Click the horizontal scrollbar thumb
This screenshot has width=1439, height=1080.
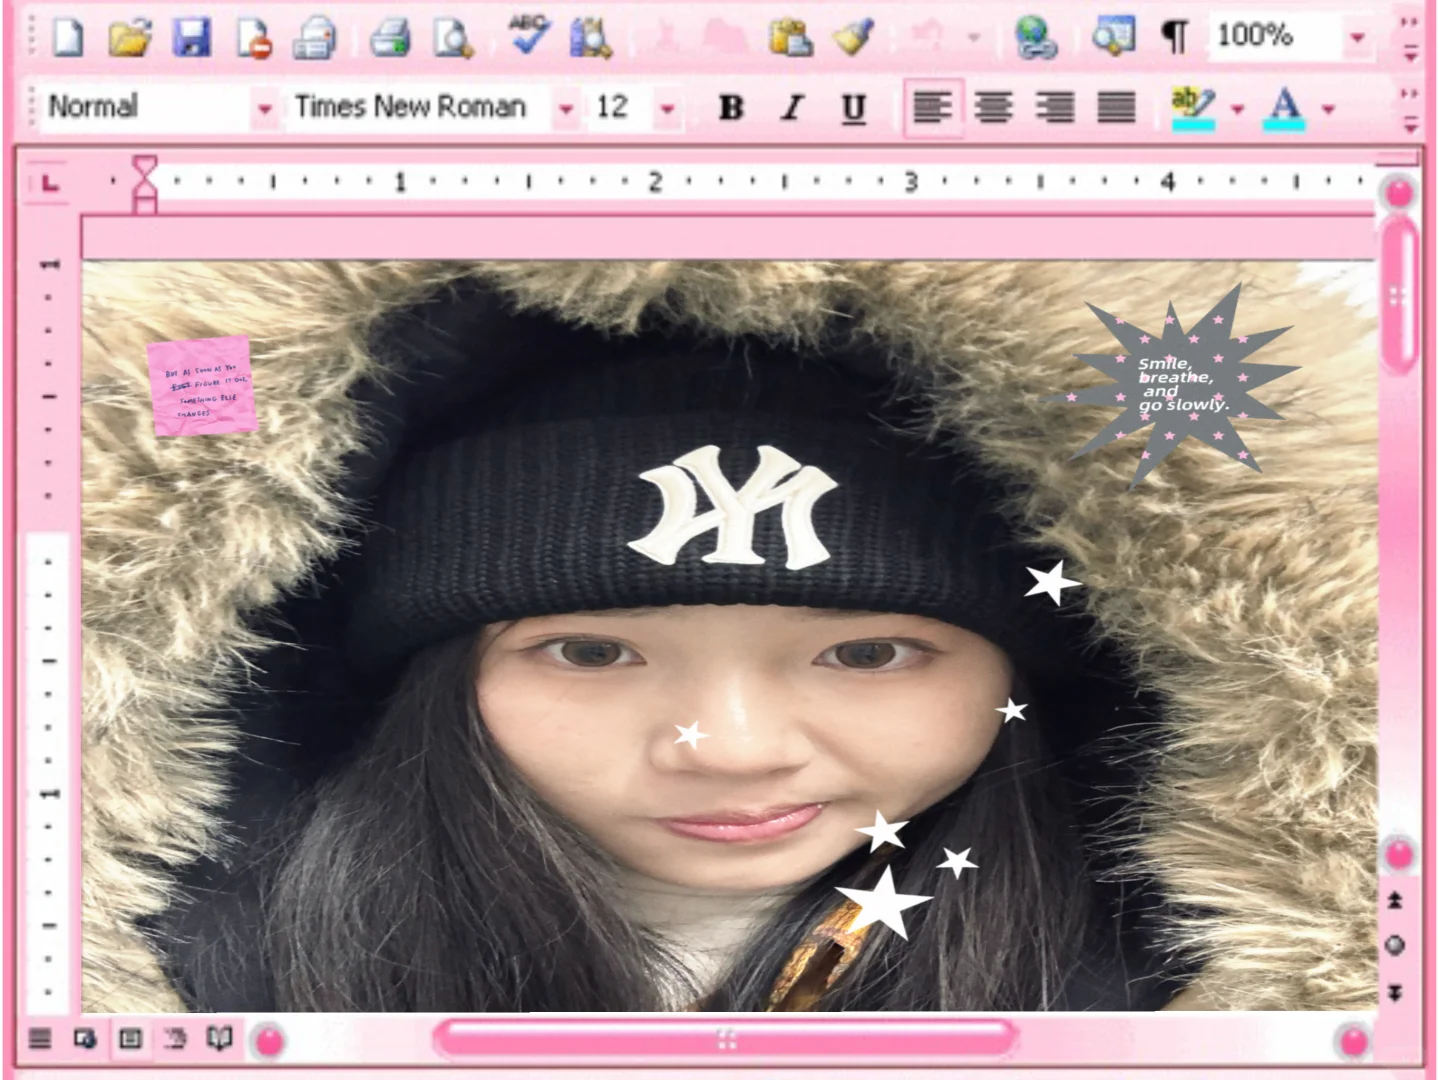[x=726, y=1040]
